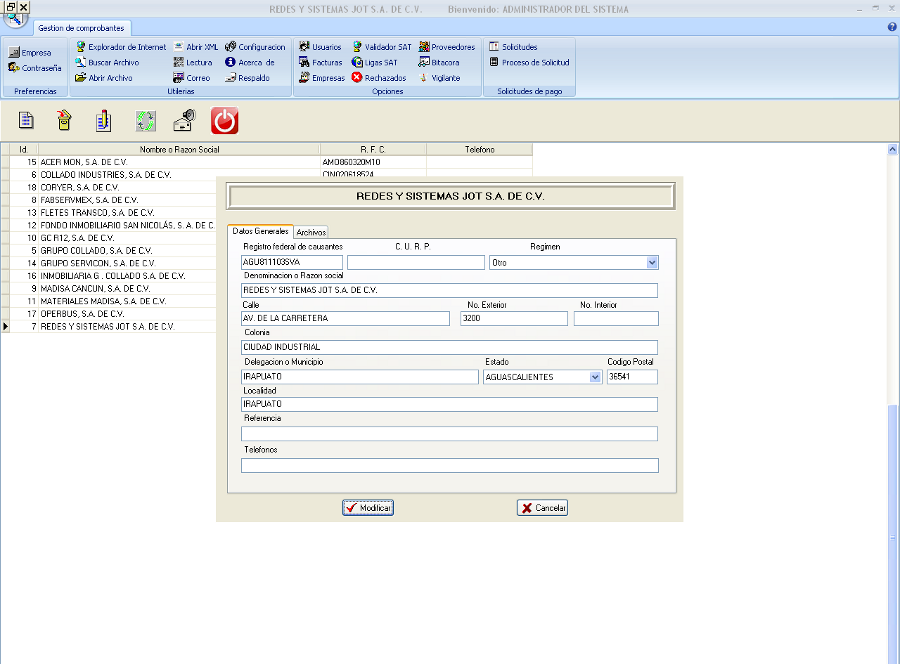This screenshot has height=664, width=900.
Task: Select the ACER MON, S.A. DE C.V. row
Action: point(84,161)
